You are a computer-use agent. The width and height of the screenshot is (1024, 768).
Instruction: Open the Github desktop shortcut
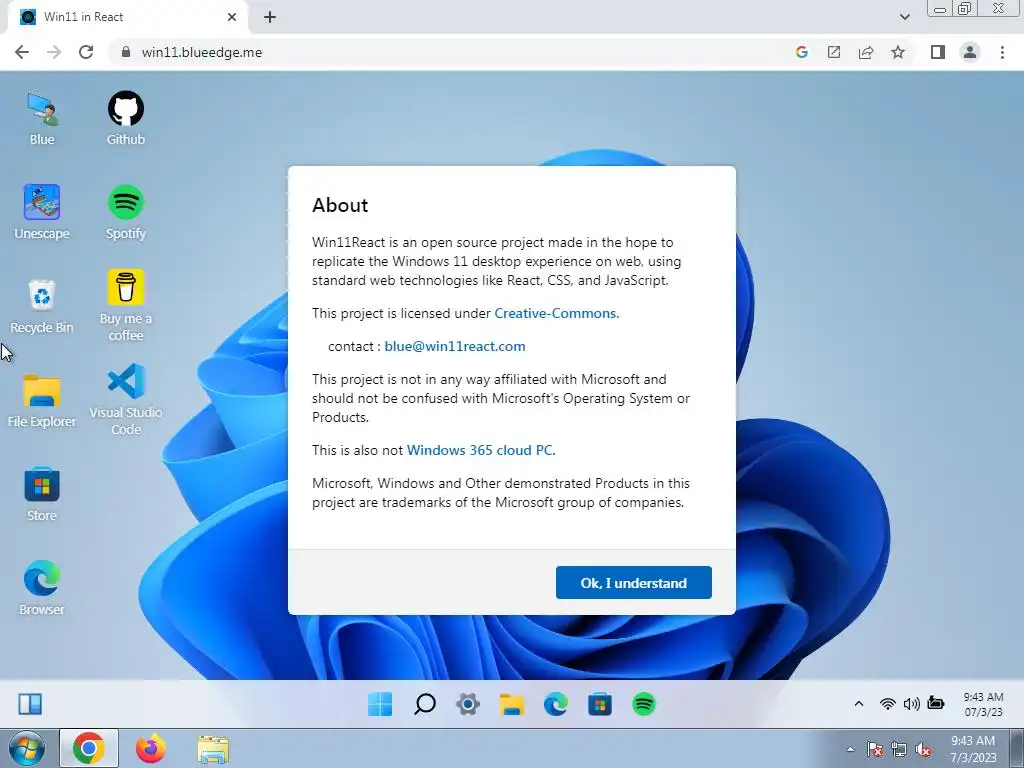pos(125,119)
